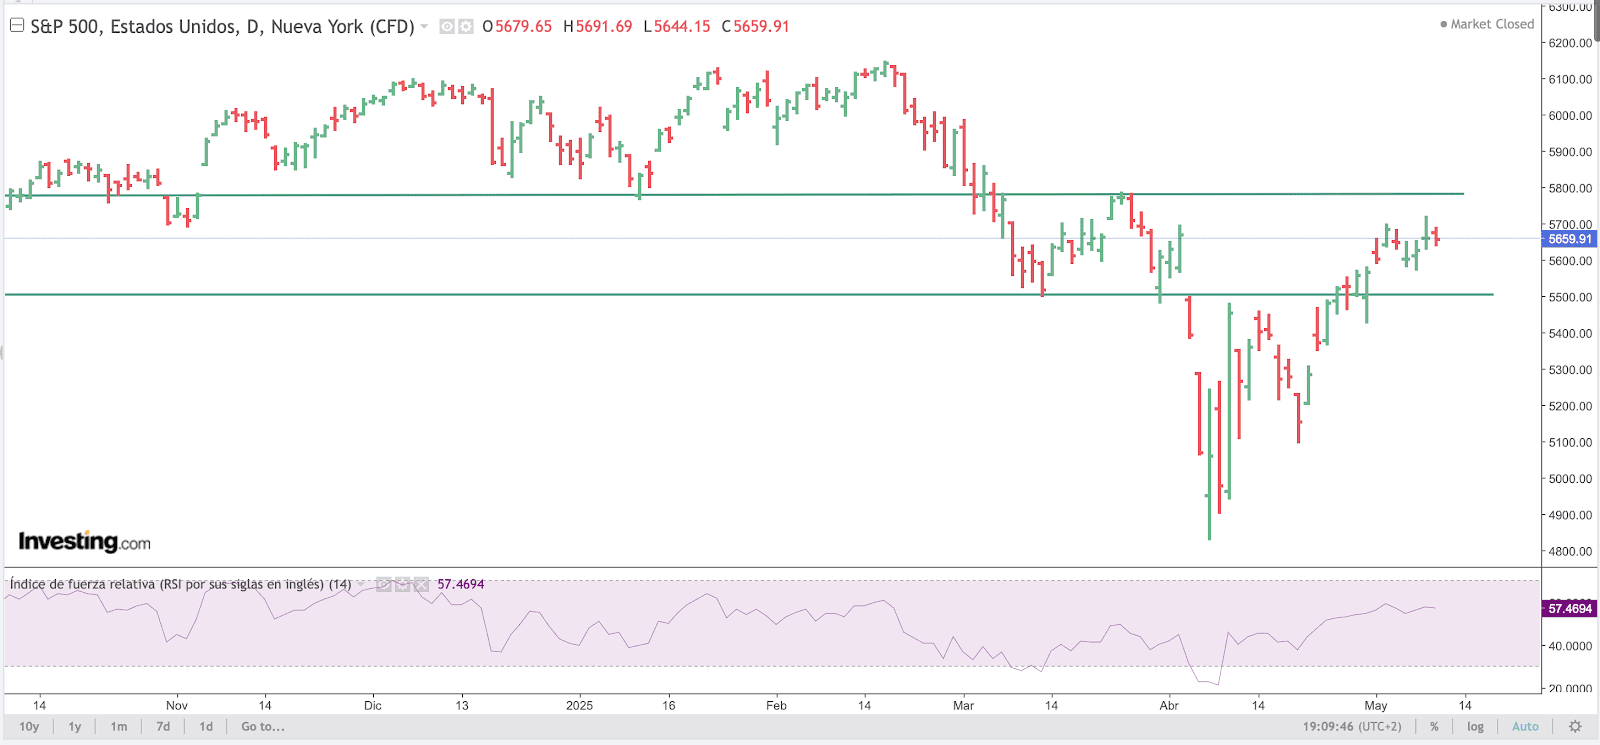Open the S&P 500 symbol dropdown arrow
The image size is (1600, 745).
424,27
